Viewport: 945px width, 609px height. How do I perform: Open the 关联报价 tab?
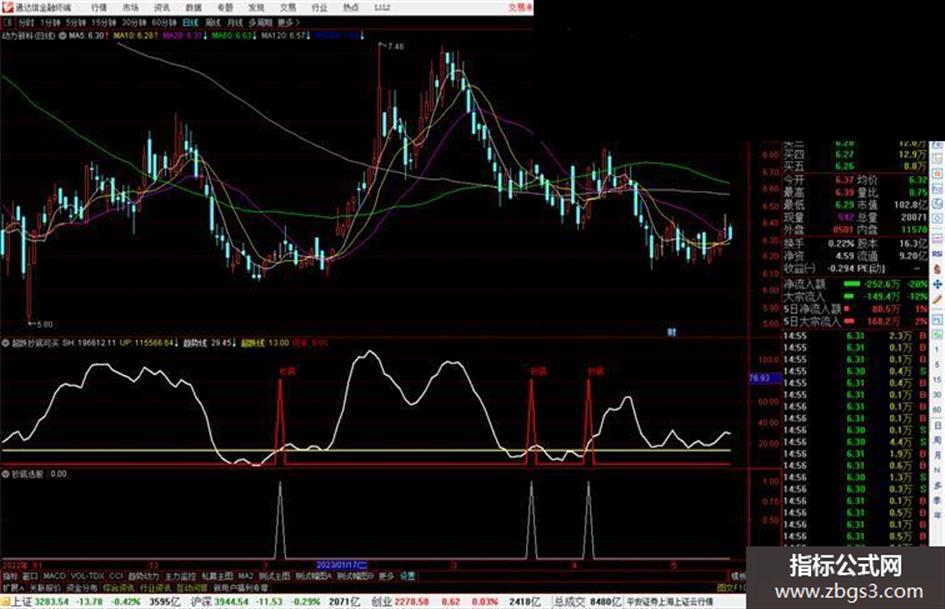click(45, 587)
